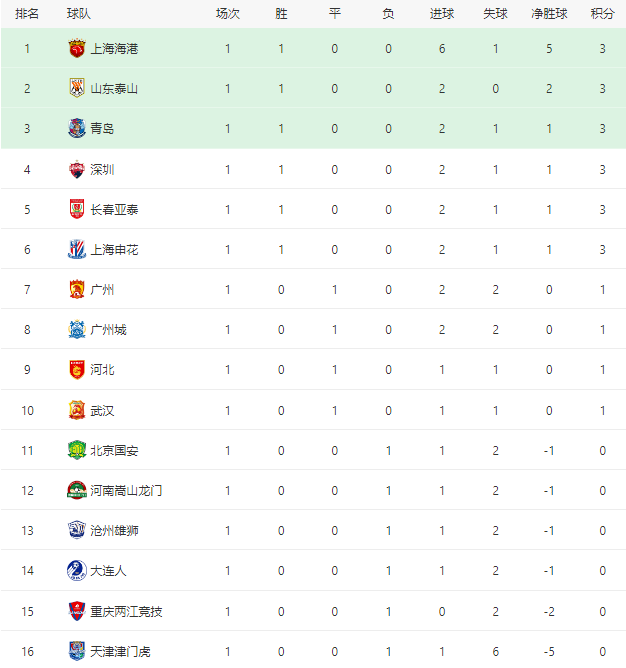Click the 上海申花 team logo
This screenshot has width=626, height=668.
pyautogui.click(x=77, y=250)
